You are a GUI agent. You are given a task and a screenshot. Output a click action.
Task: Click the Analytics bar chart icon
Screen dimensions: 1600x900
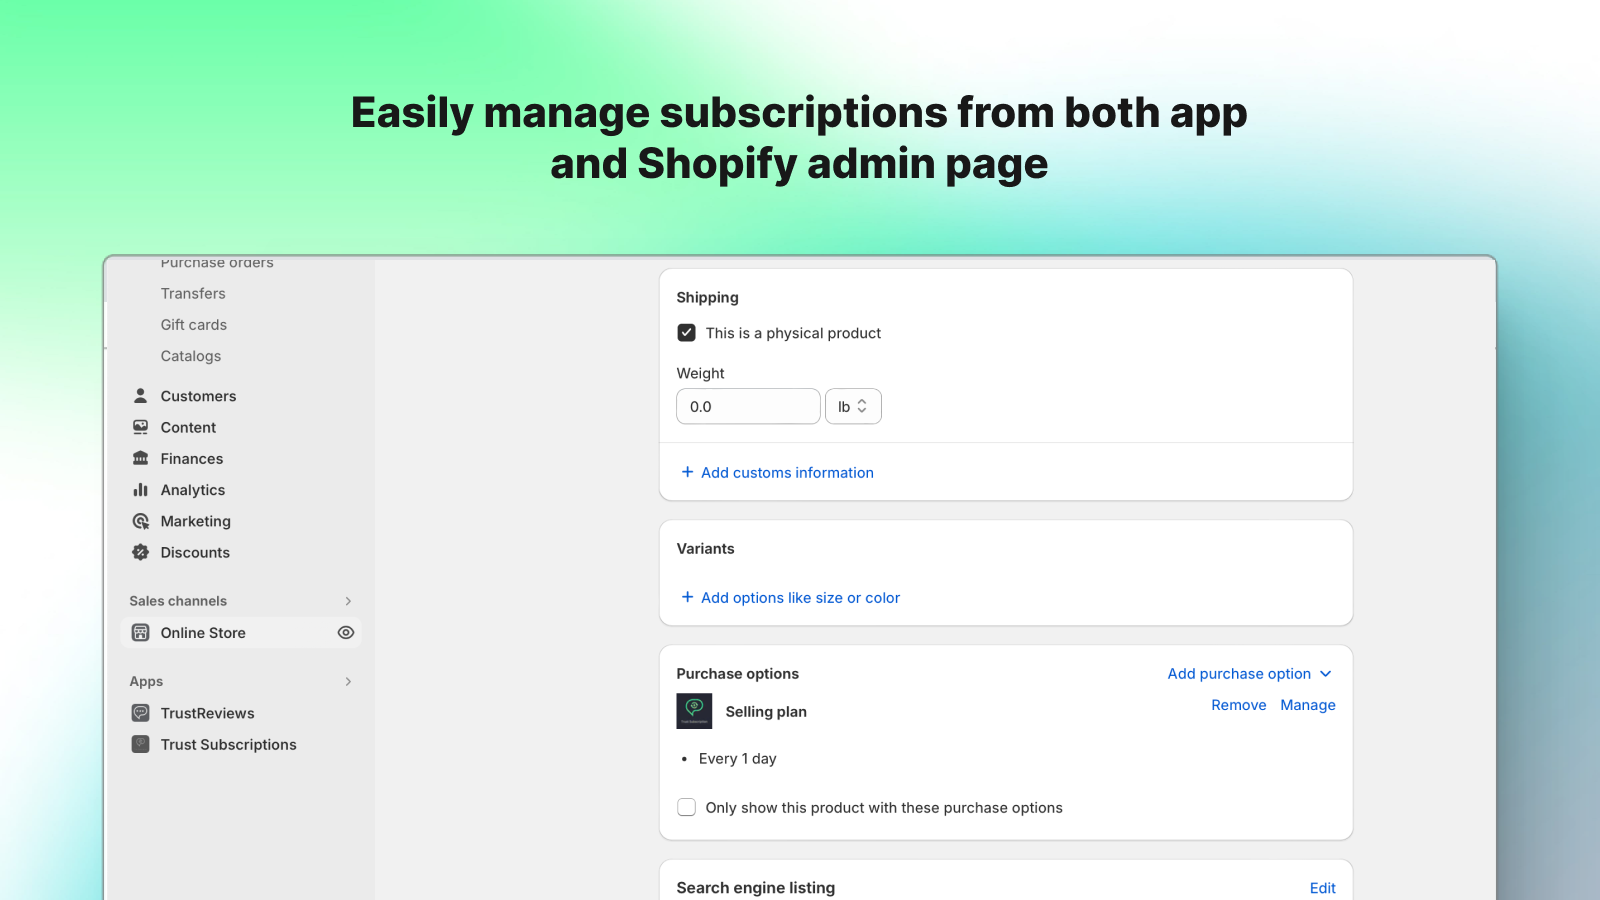(x=140, y=489)
